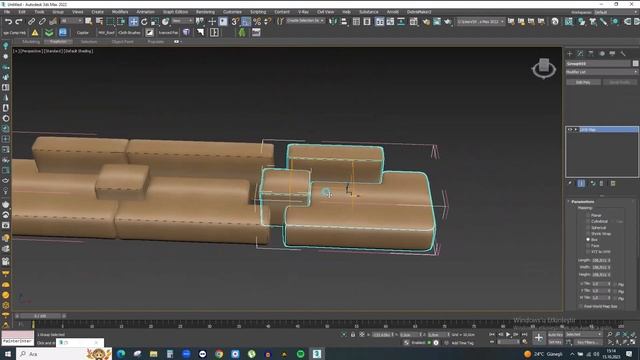Click the Edit Poly modifier button
The height and width of the screenshot is (360, 640).
pos(583,82)
